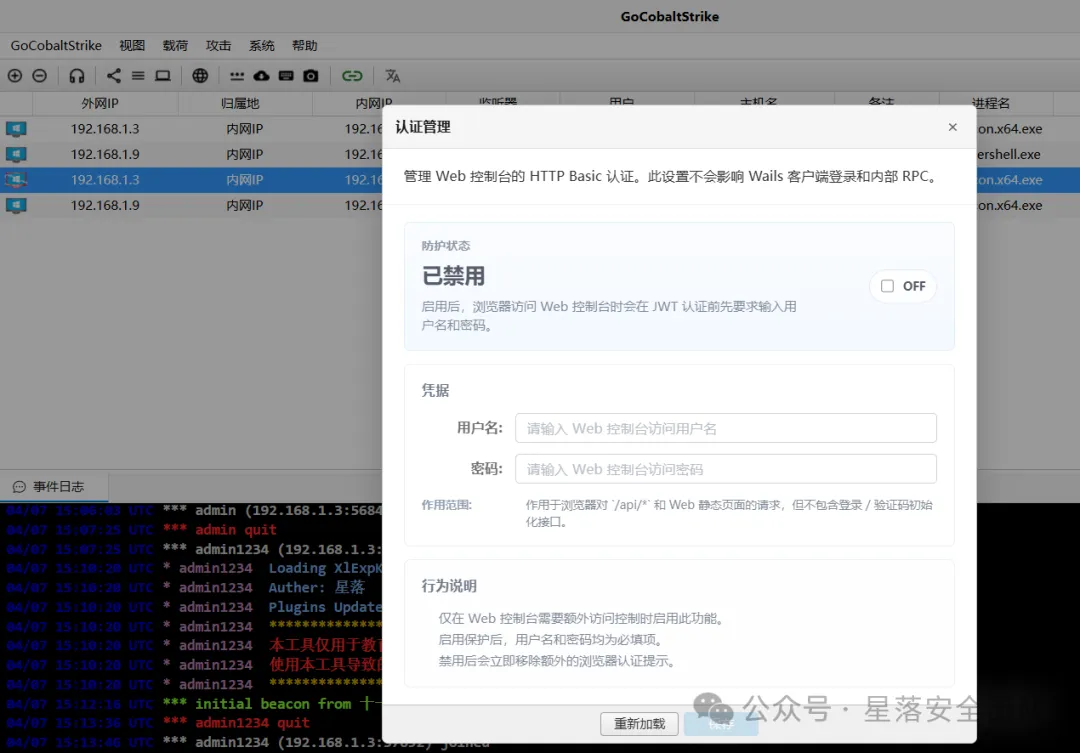Open listeners via the headphones icon
The height and width of the screenshot is (753, 1080).
coord(76,76)
